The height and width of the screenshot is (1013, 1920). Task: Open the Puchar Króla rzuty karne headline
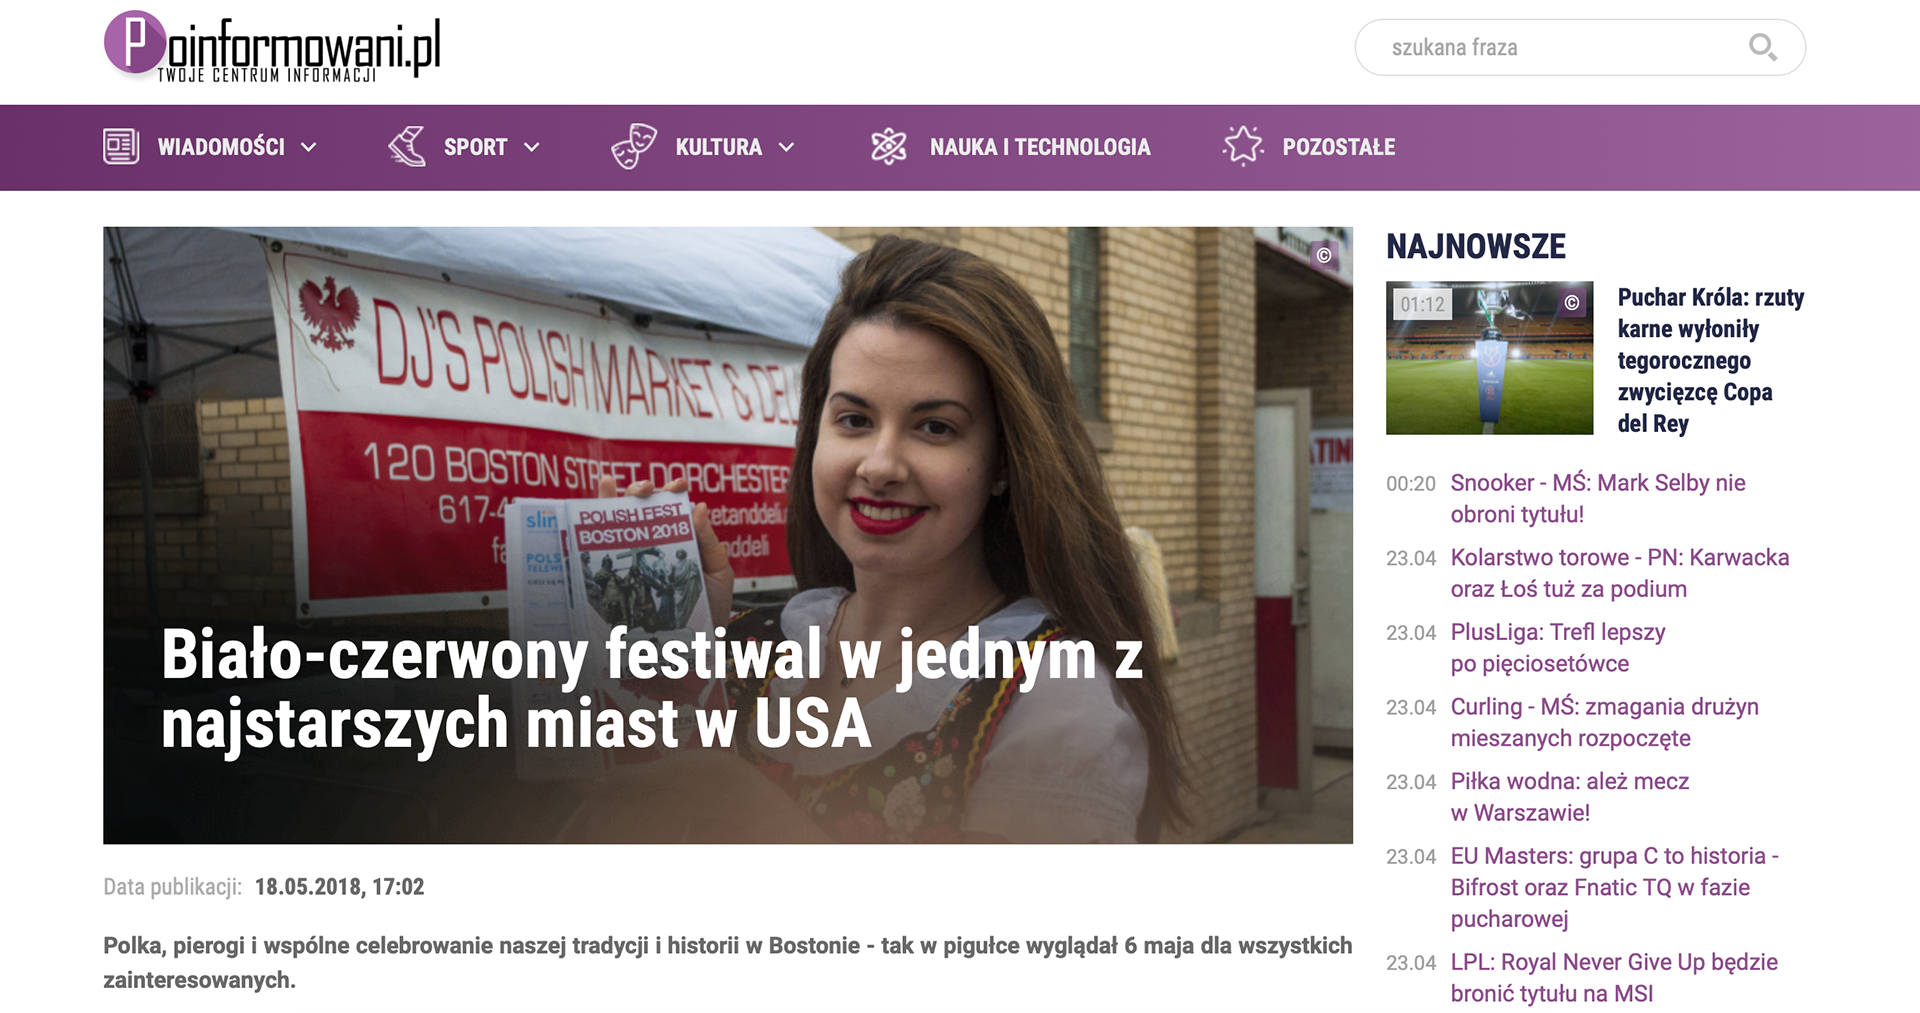click(1710, 360)
